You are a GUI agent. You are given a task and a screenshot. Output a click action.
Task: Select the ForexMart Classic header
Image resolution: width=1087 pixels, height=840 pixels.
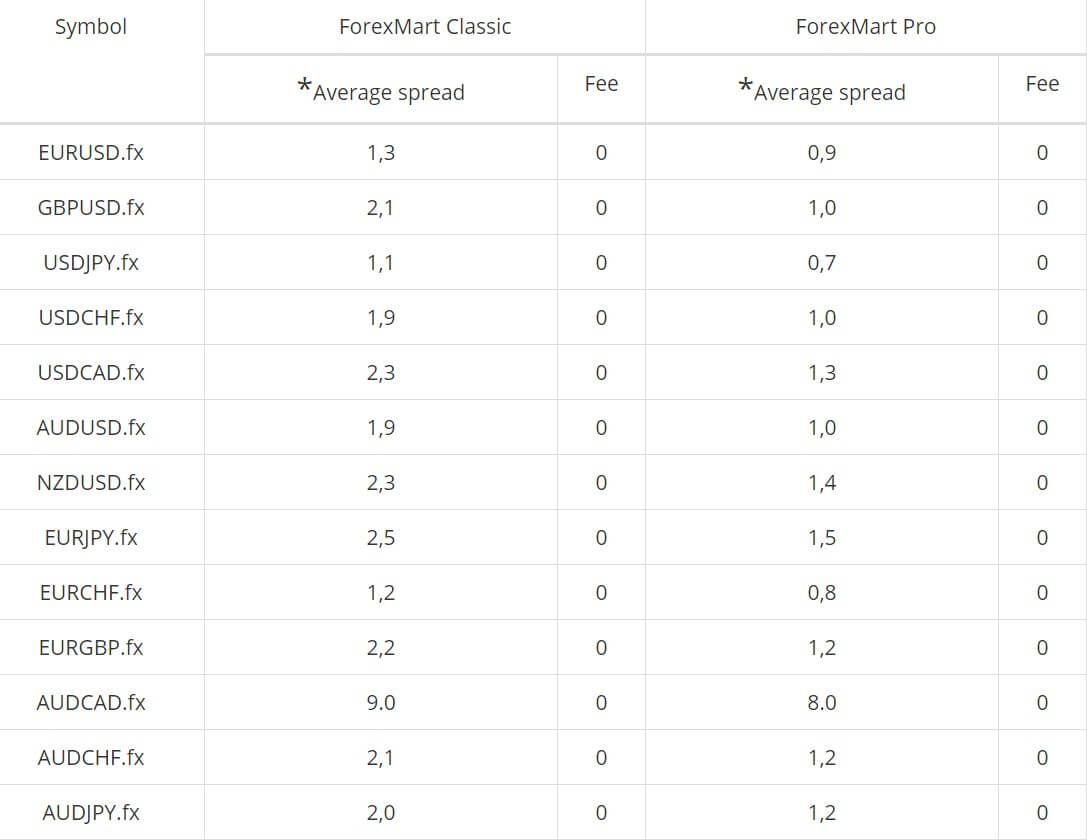[x=425, y=26]
